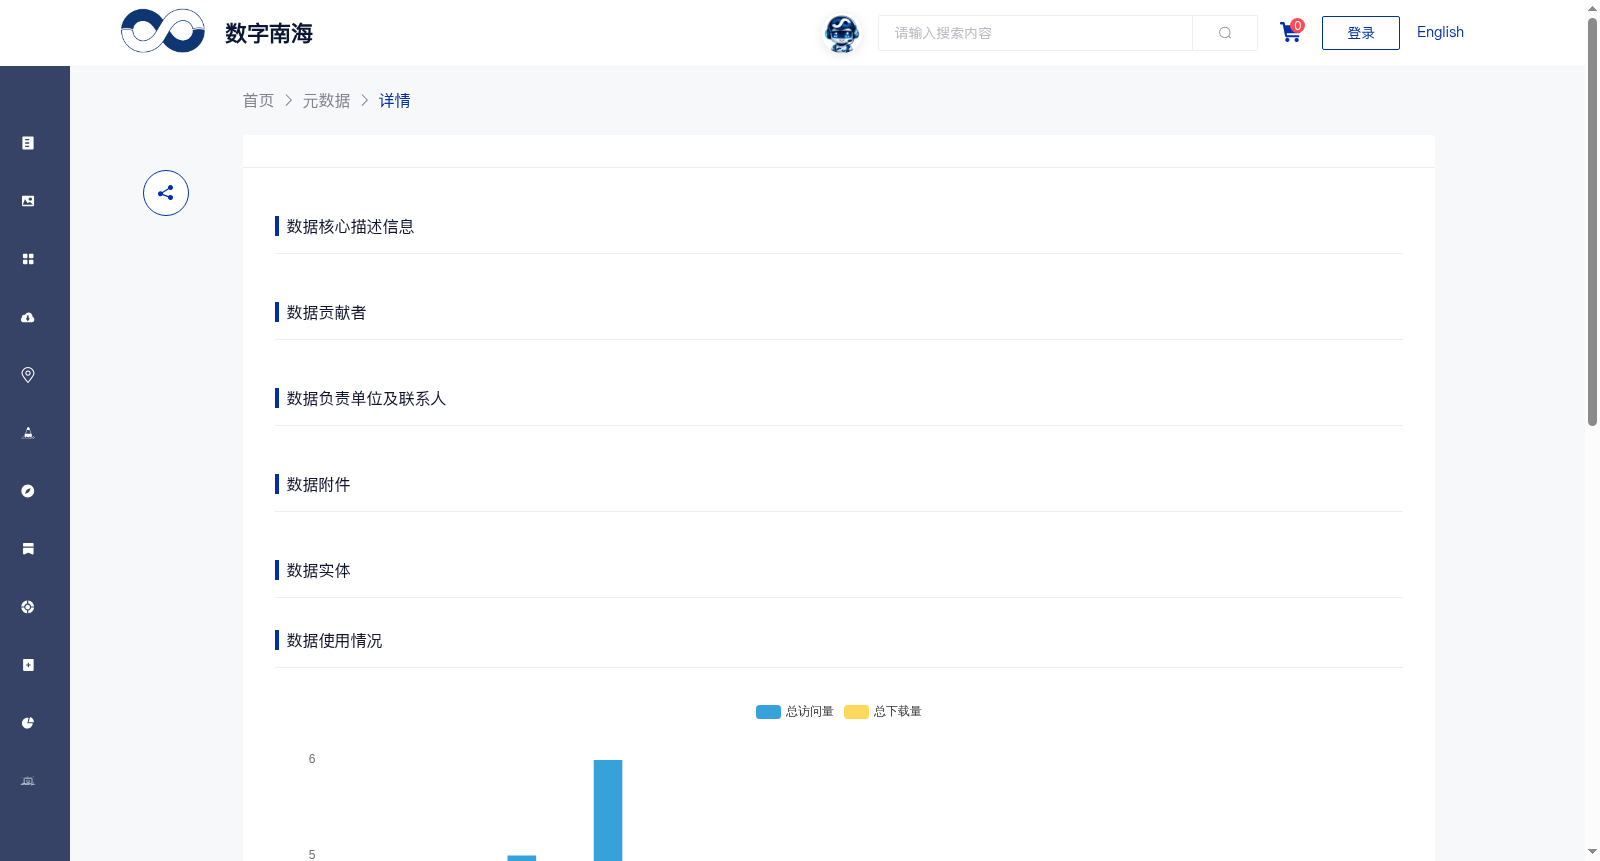Focus the search input field
This screenshot has height=861, width=1600.
pyautogui.click(x=1035, y=33)
